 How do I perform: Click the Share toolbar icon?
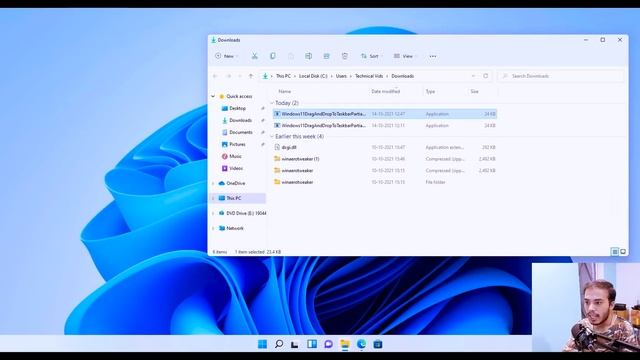327,56
